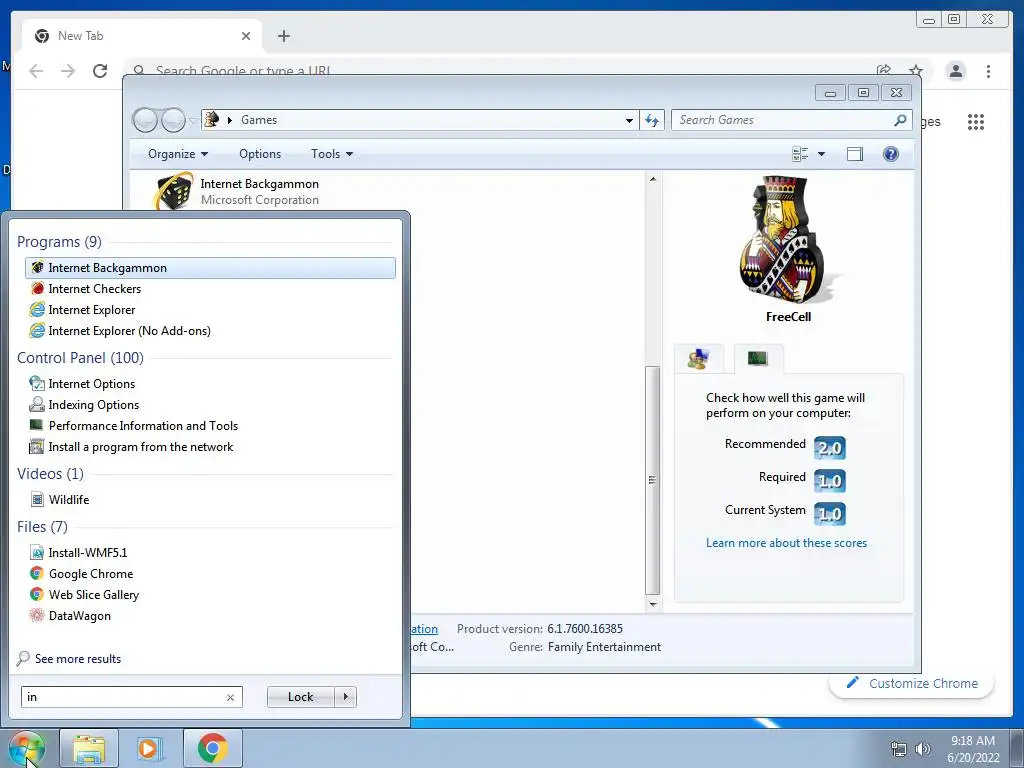Expand the Games address bar history dropdown
This screenshot has width=1024, height=768.
coord(629,120)
